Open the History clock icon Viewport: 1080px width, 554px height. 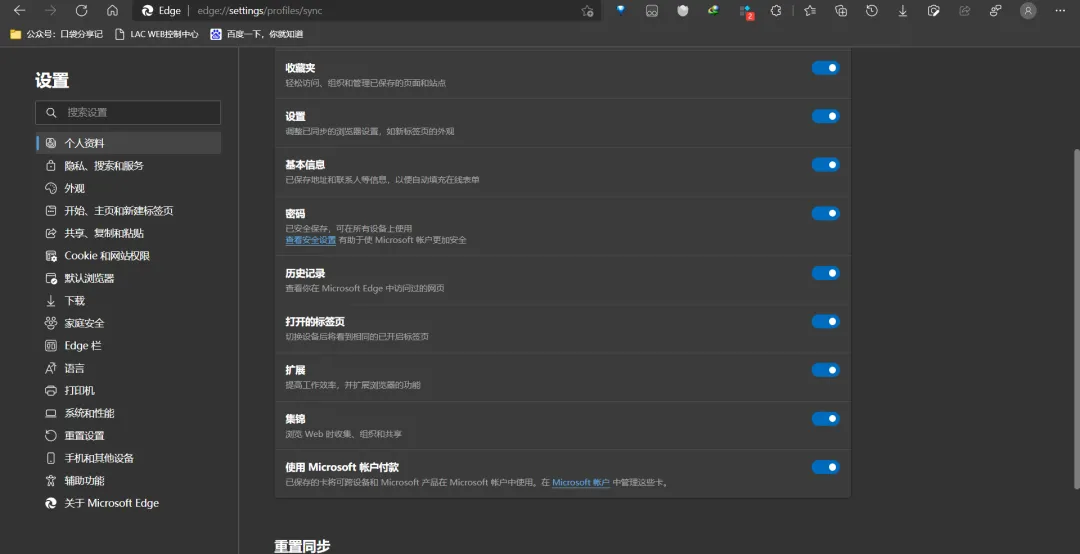click(871, 10)
